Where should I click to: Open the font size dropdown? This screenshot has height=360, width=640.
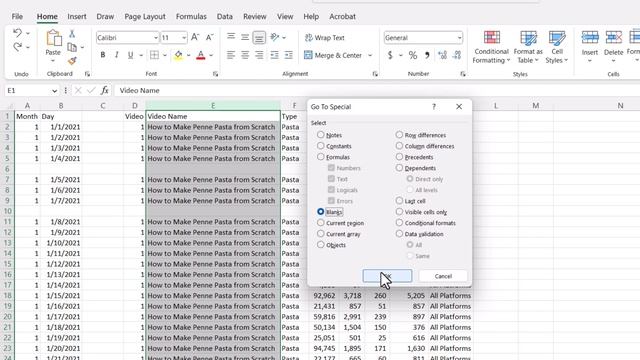[x=184, y=38]
